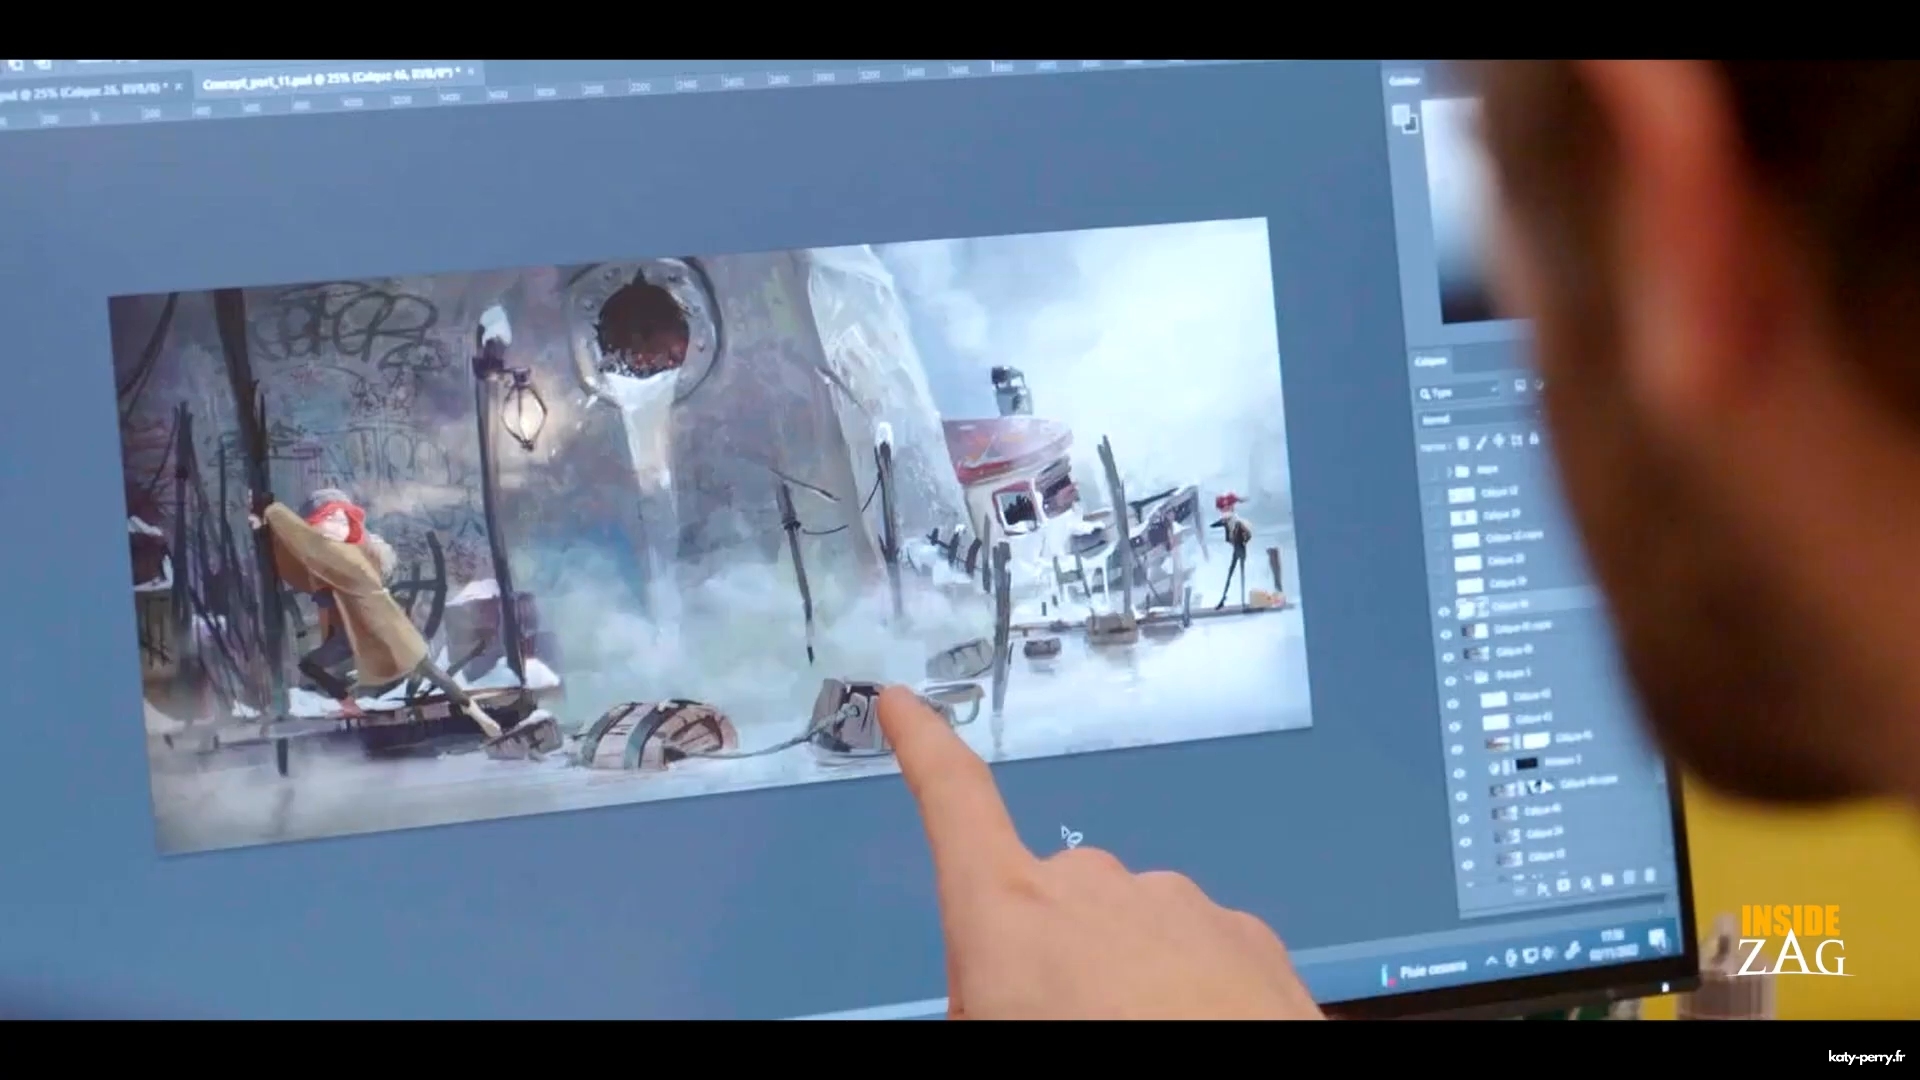1920x1080 pixels.
Task: Hide the Calque 45 copie layer
Action: [x=1446, y=633]
